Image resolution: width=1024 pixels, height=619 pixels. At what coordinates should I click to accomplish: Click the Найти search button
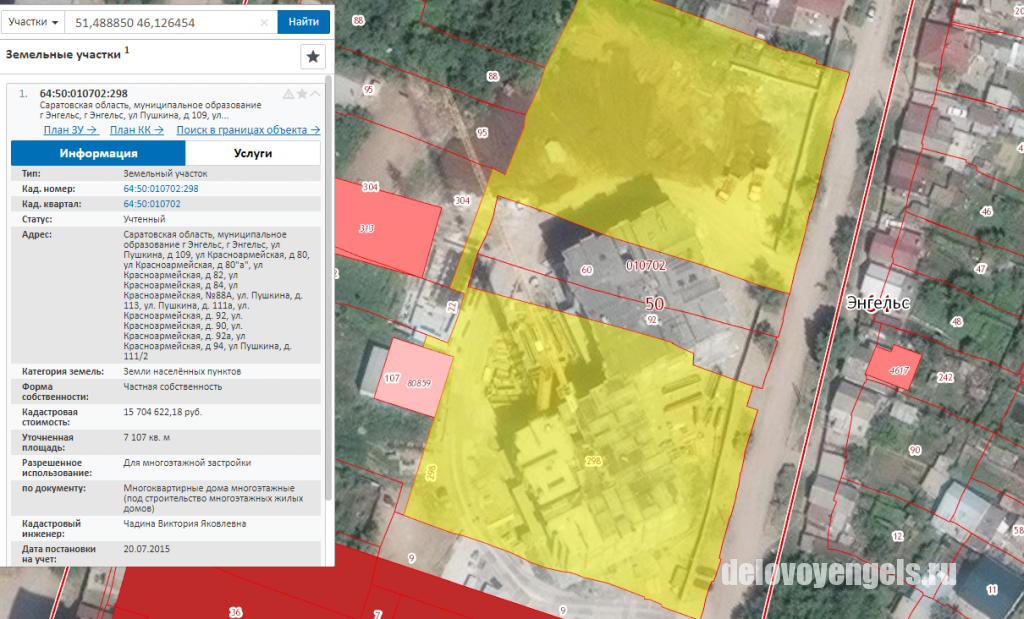pos(304,22)
